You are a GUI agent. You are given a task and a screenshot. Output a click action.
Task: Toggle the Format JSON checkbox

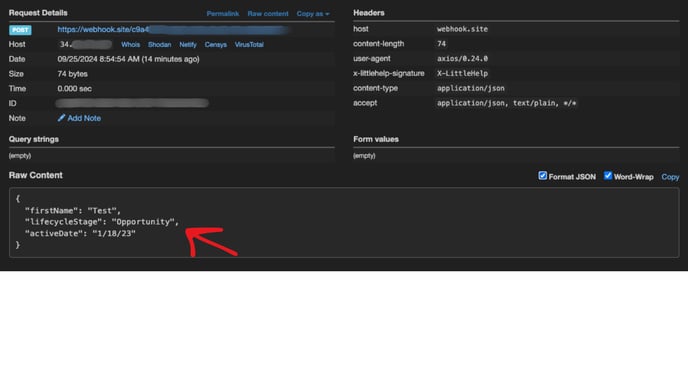(x=543, y=176)
